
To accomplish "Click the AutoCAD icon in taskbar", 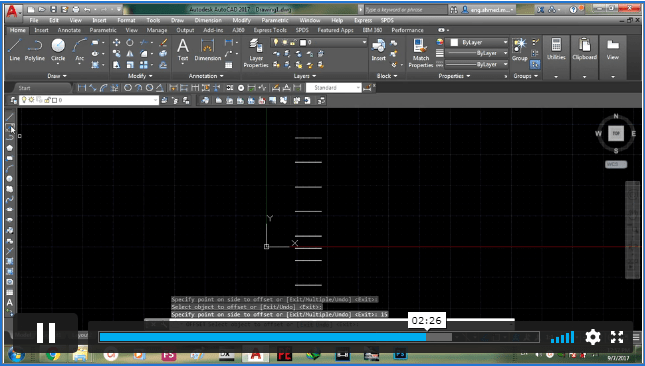I will click(x=255, y=354).
